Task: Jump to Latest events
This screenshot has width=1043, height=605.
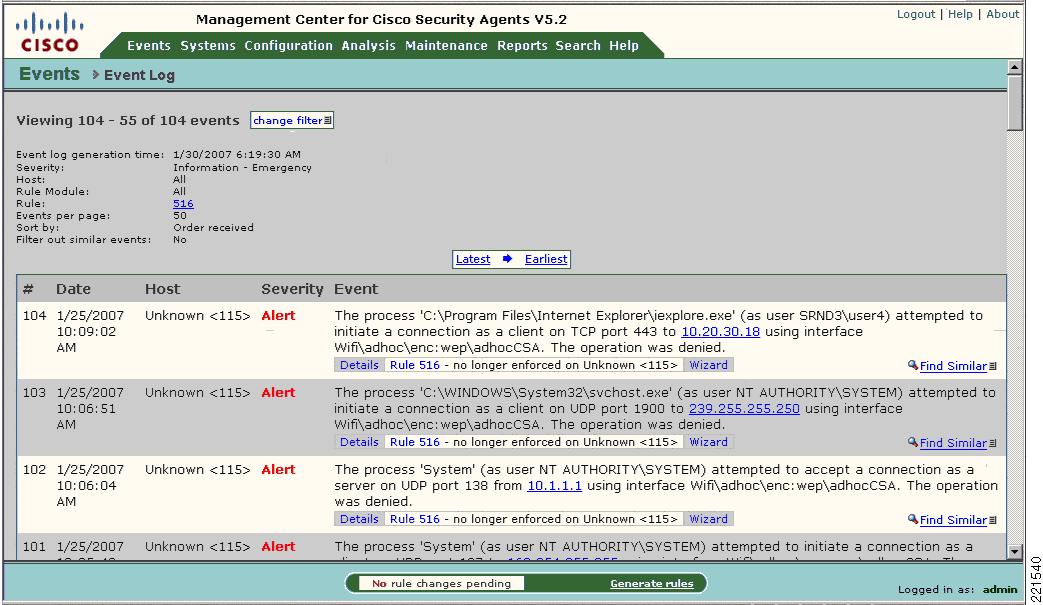Action: pyautogui.click(x=473, y=259)
